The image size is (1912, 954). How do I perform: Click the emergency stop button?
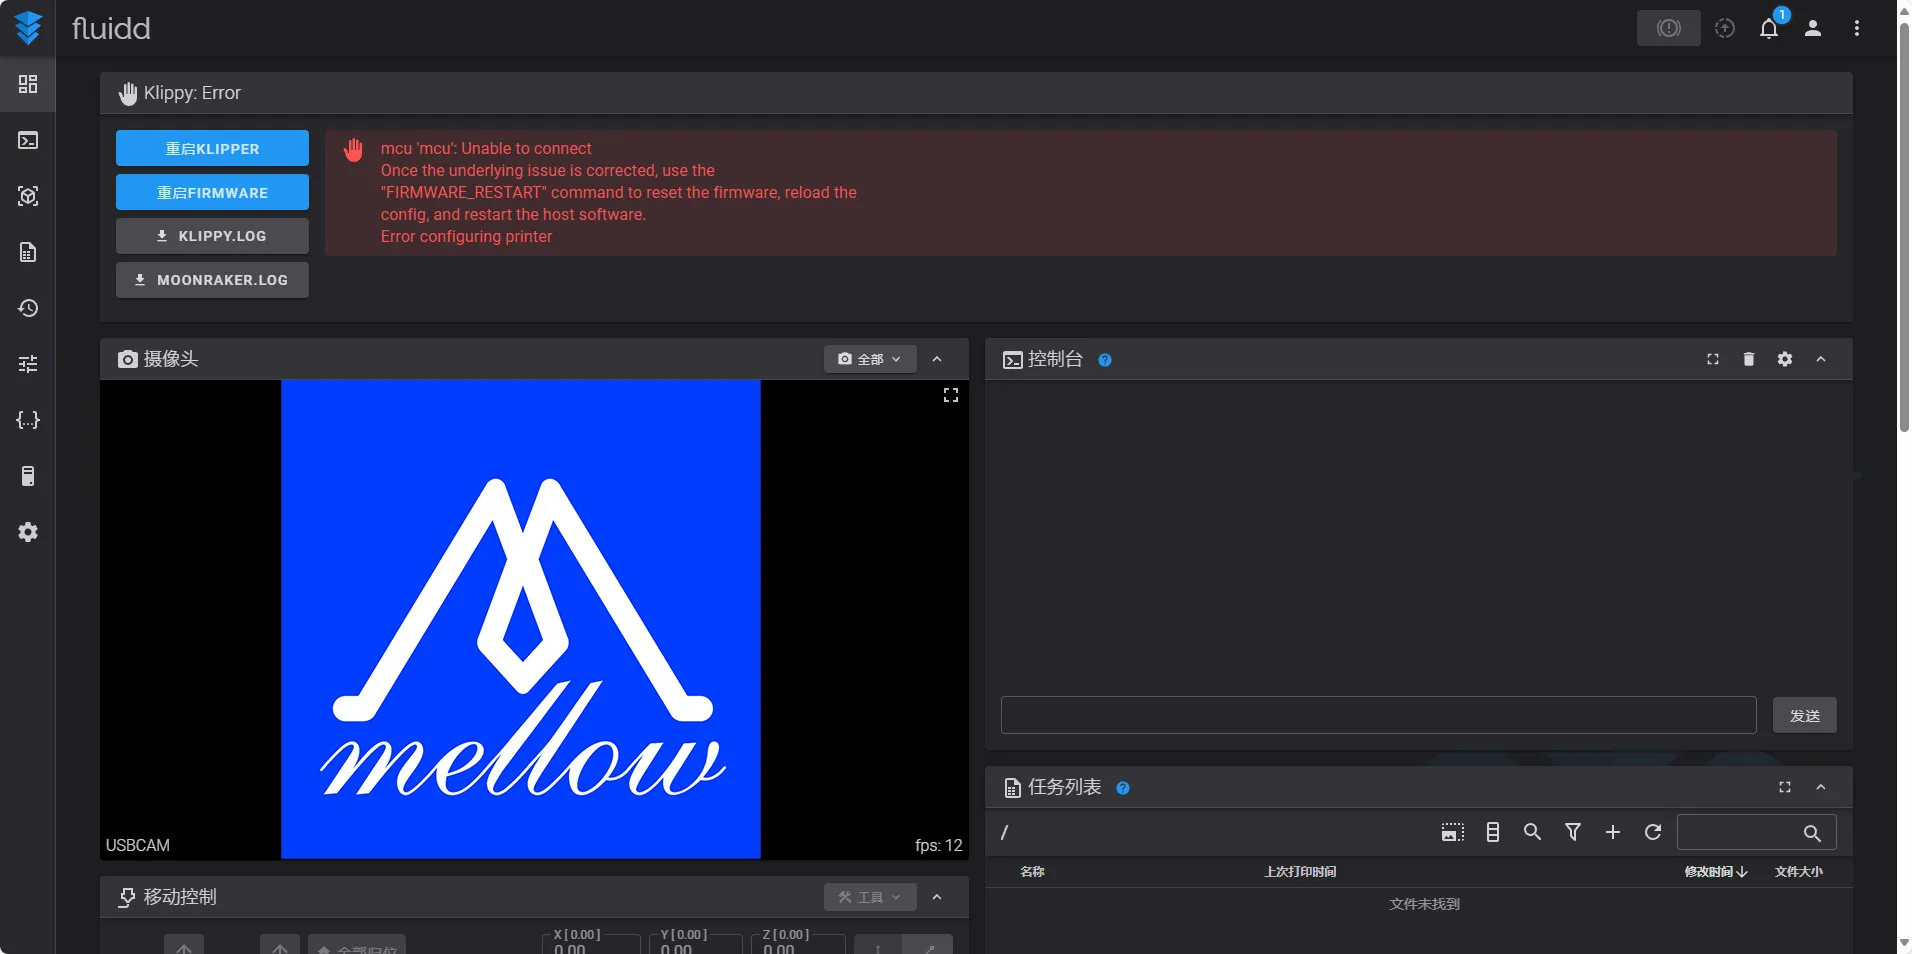(1668, 28)
